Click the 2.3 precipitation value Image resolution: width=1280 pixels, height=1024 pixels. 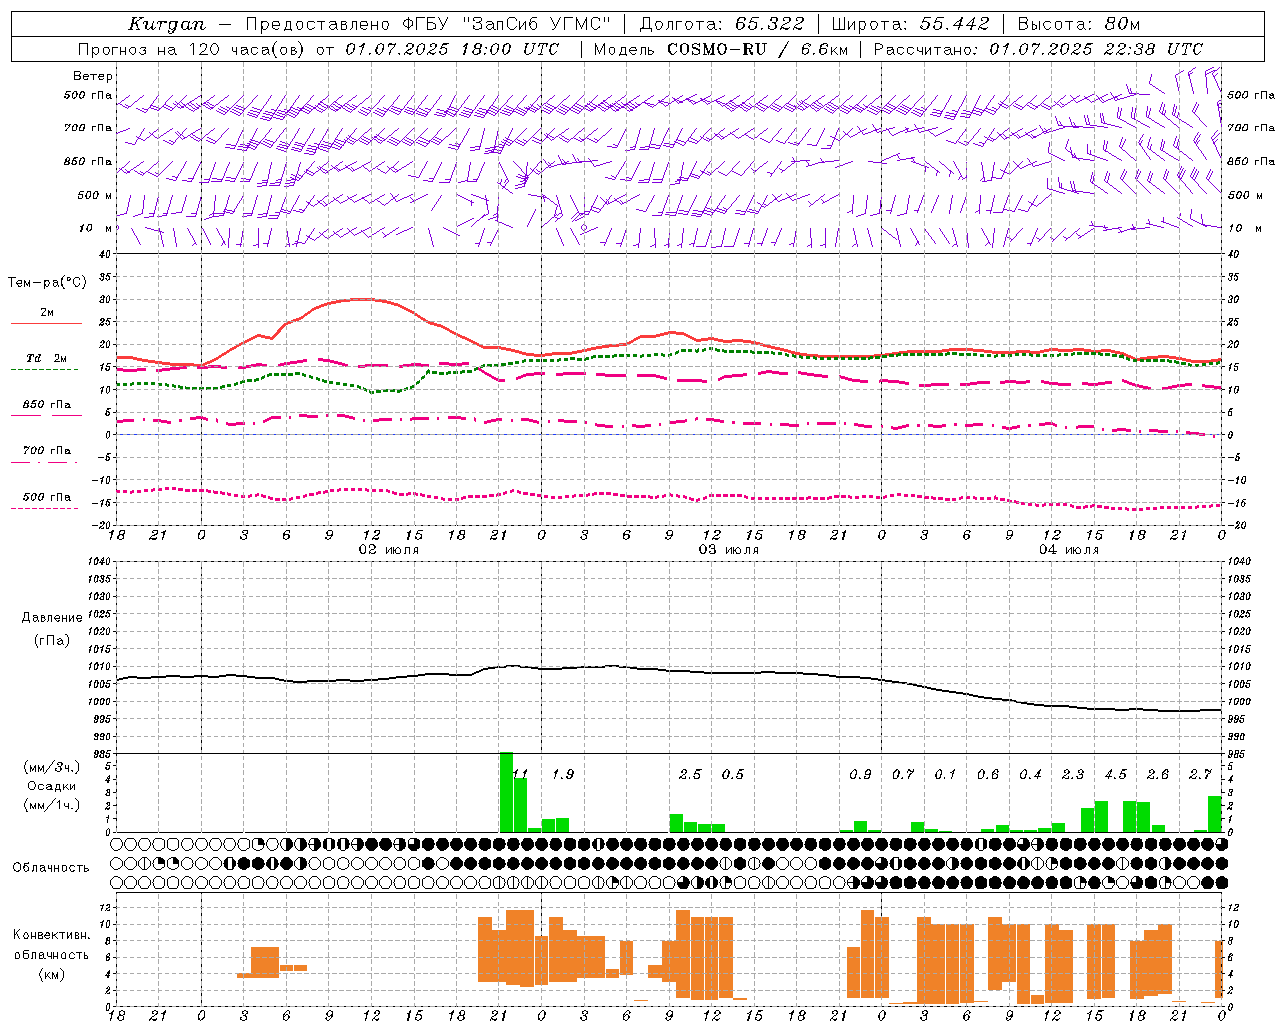click(x=1073, y=774)
